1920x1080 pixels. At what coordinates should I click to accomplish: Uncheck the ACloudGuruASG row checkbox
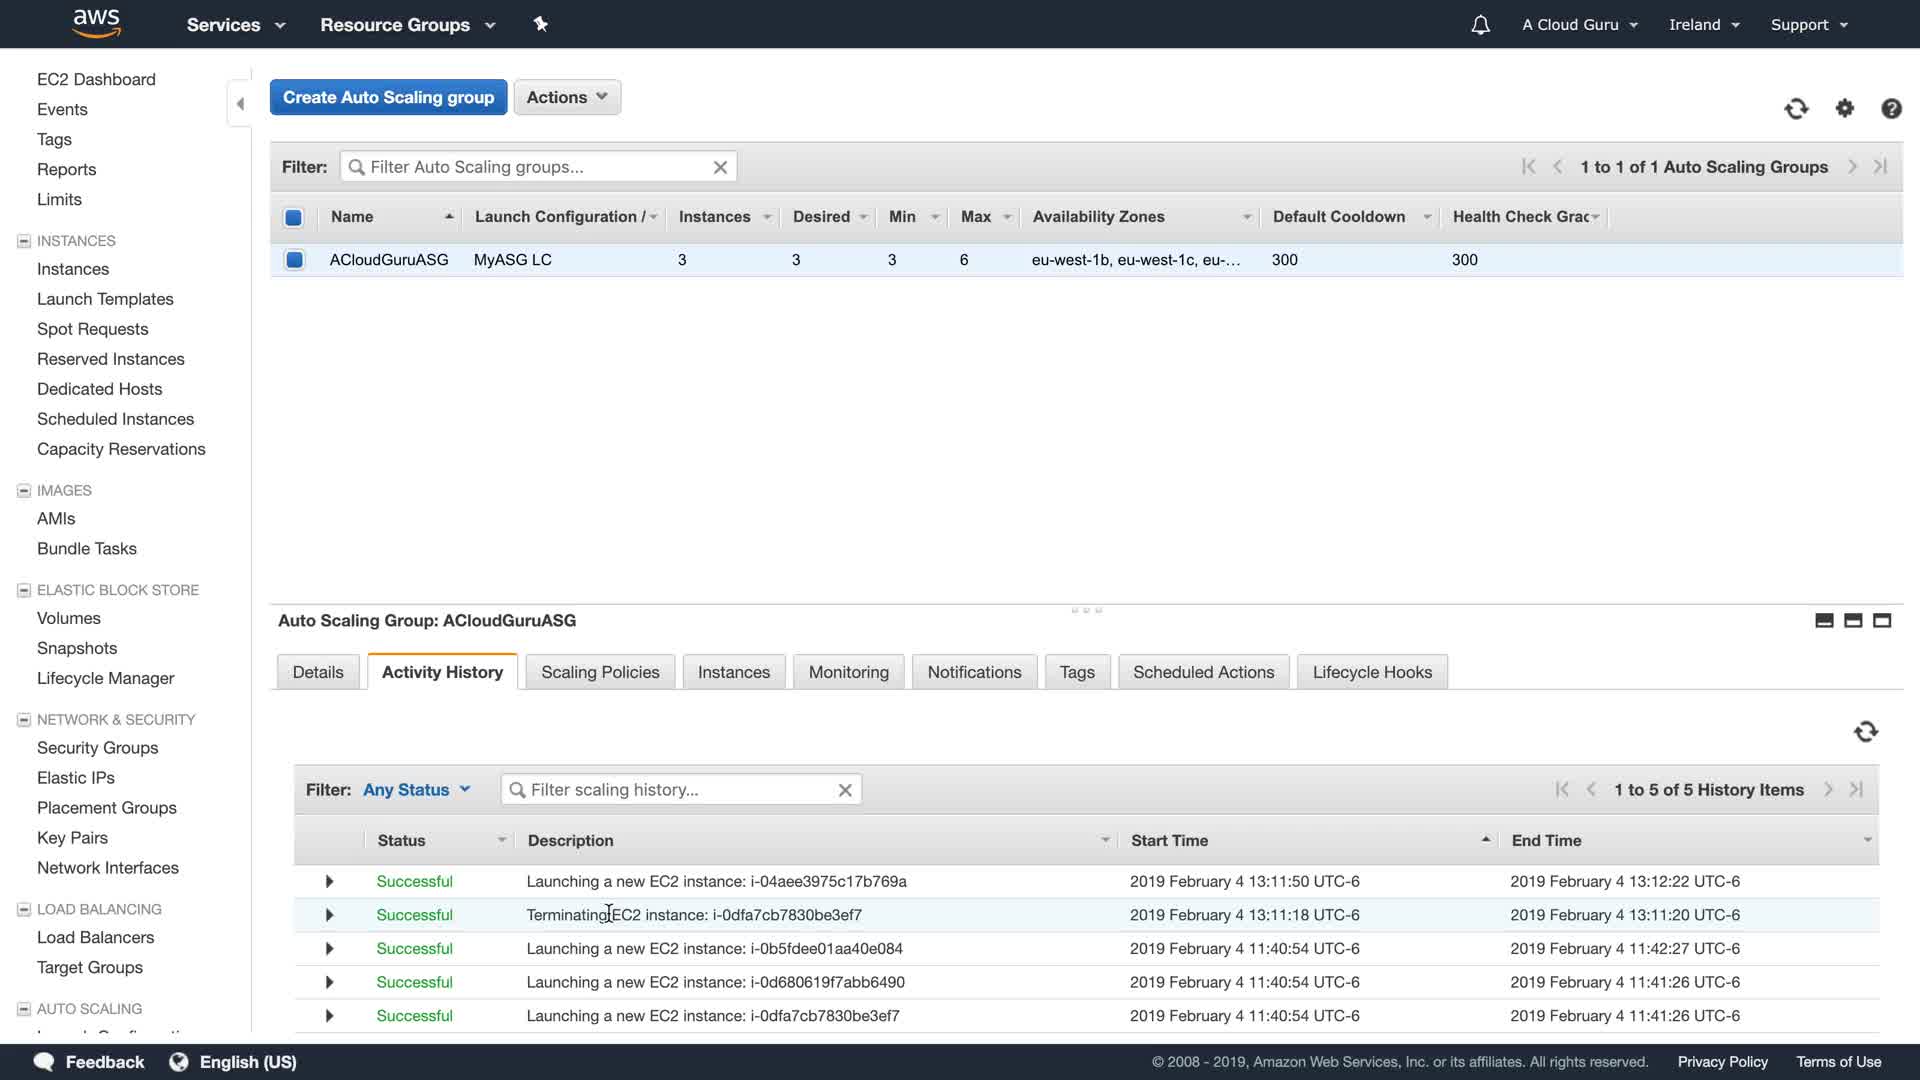[x=294, y=260]
